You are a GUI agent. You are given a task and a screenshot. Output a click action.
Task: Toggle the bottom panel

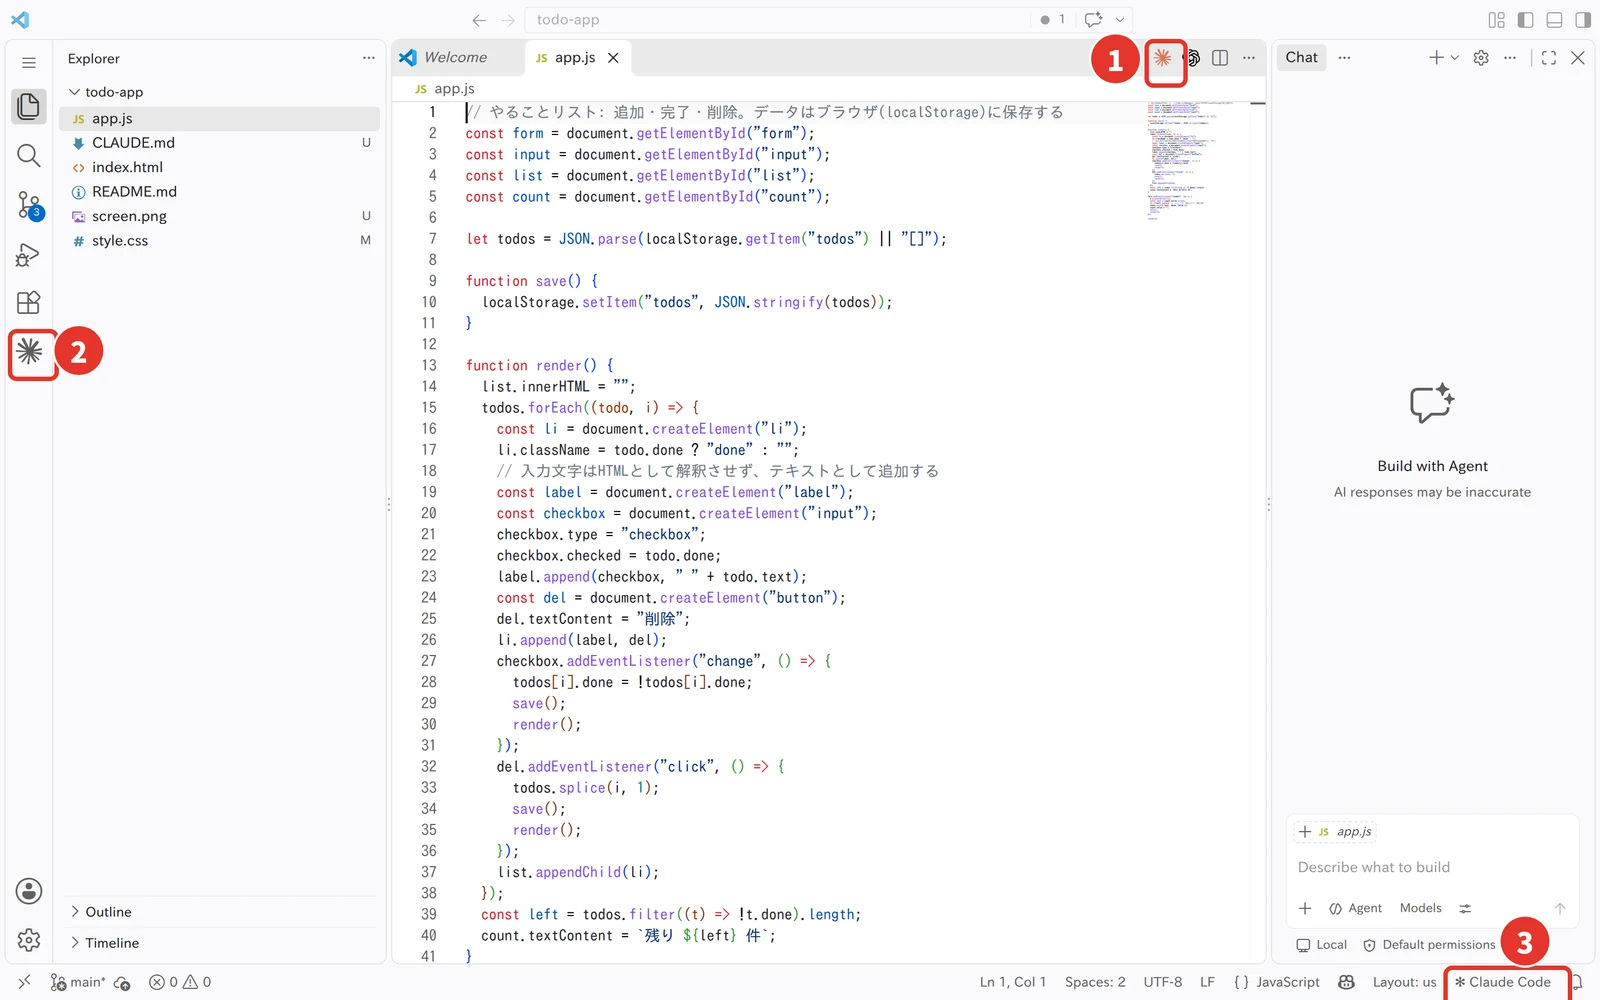coord(1555,20)
